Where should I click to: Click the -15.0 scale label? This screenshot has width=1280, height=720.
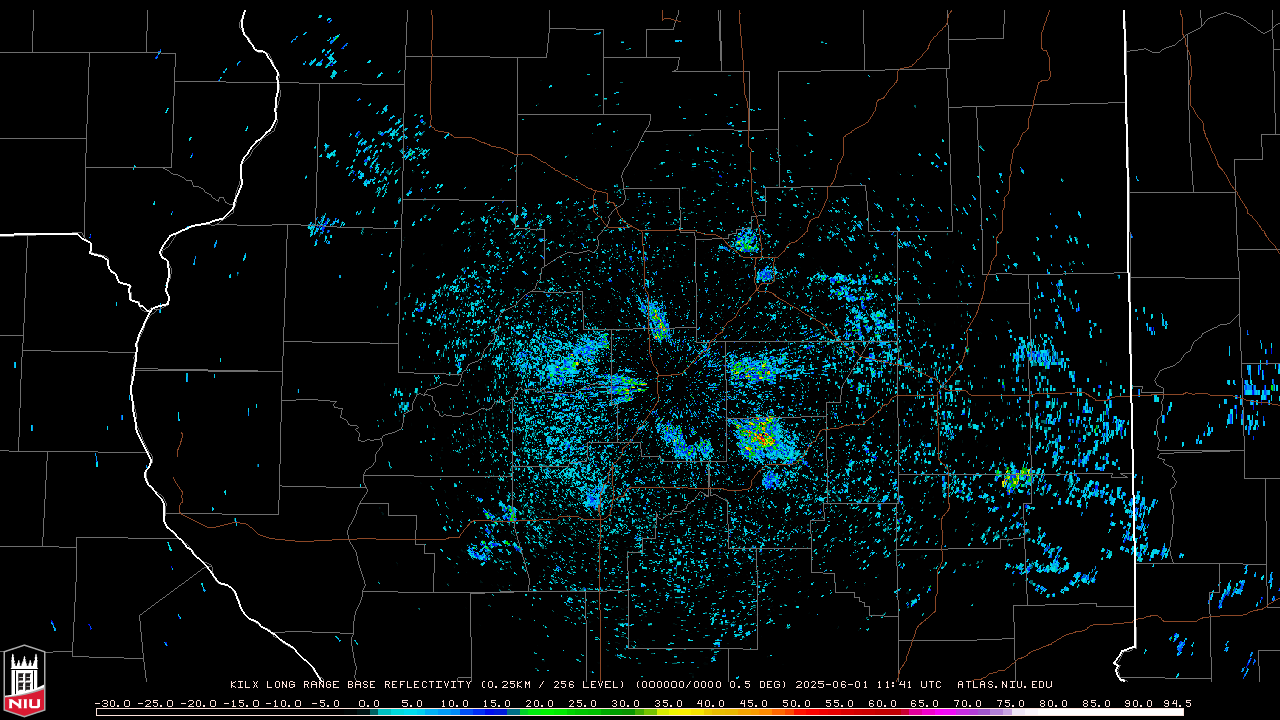pos(242,704)
